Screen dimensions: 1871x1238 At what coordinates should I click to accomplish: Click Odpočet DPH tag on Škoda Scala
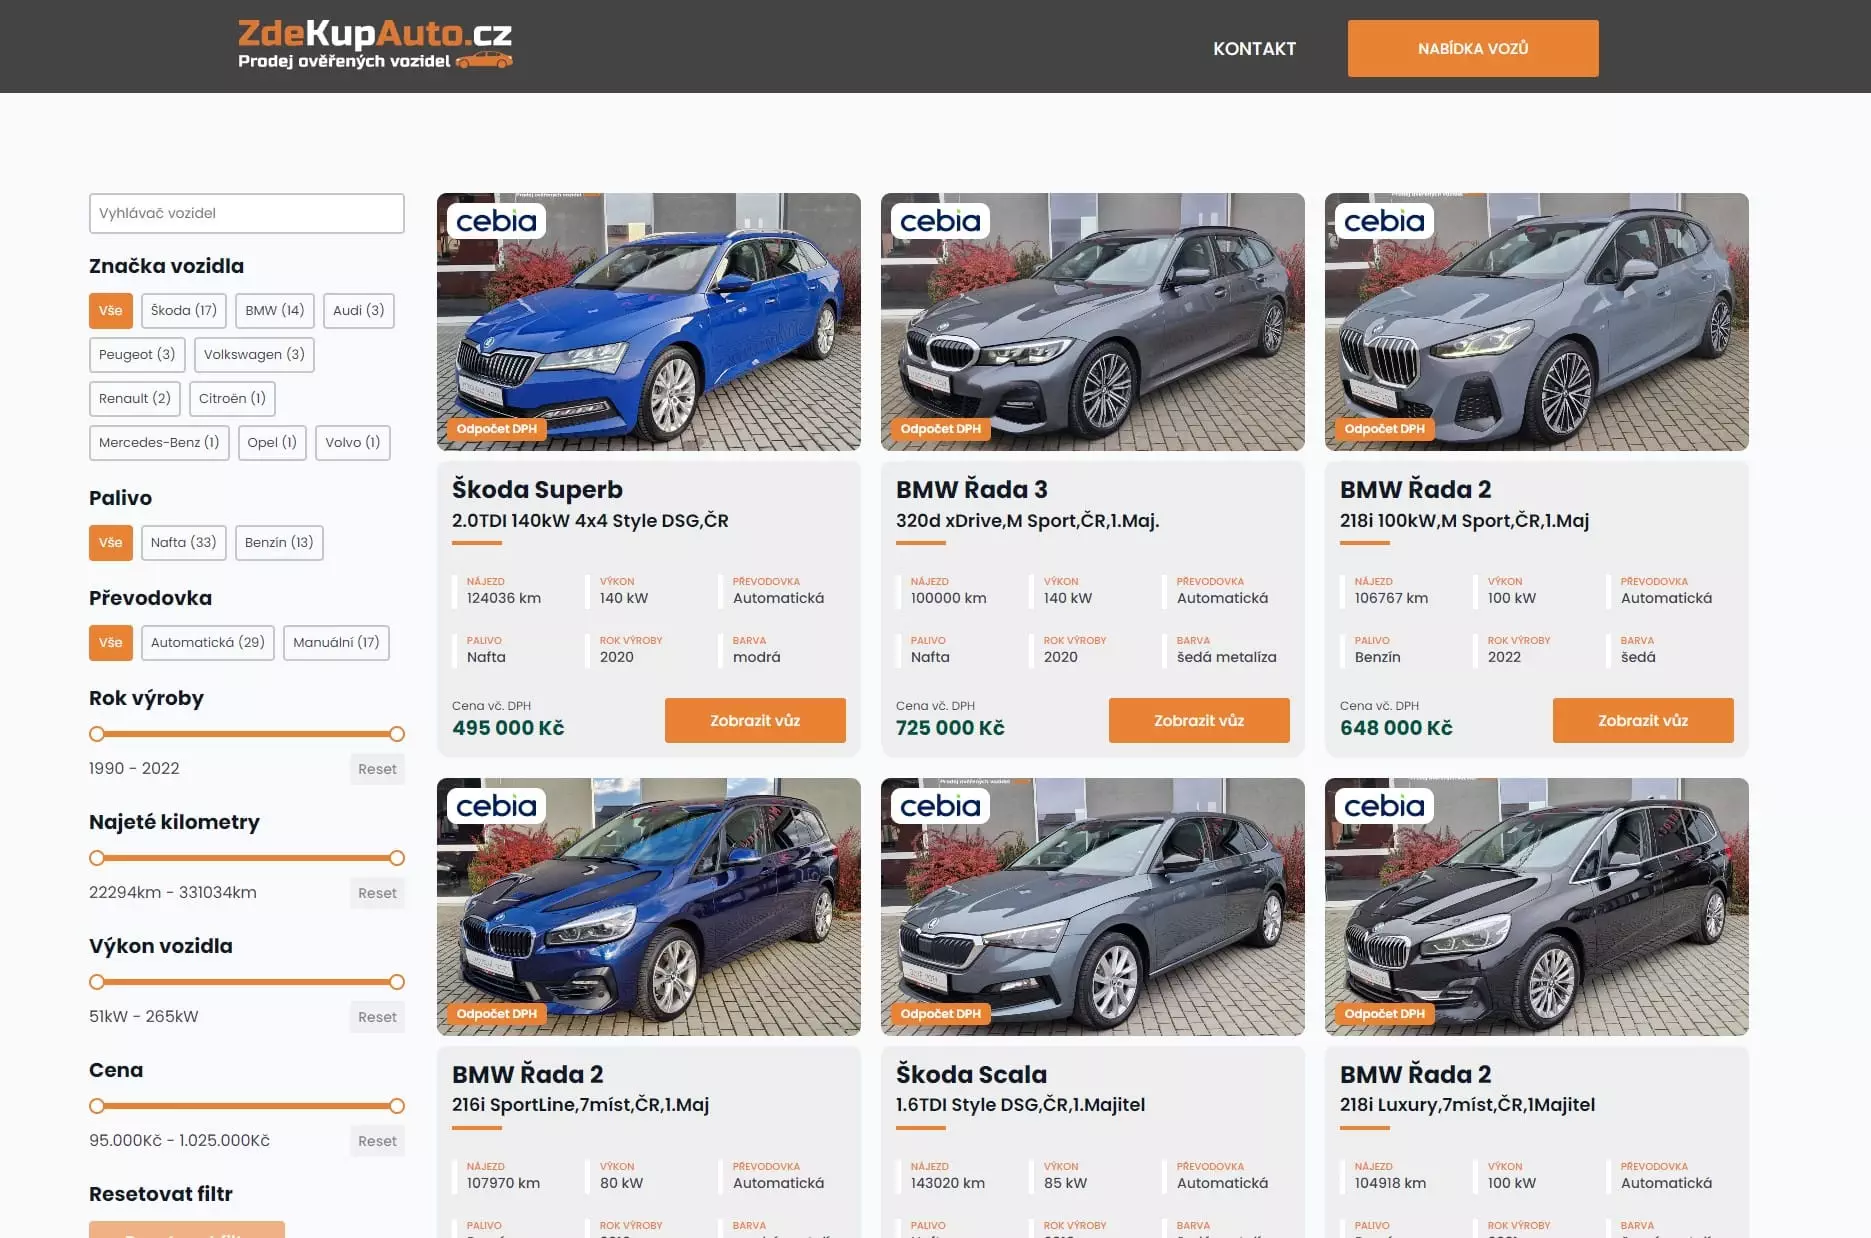click(940, 1014)
